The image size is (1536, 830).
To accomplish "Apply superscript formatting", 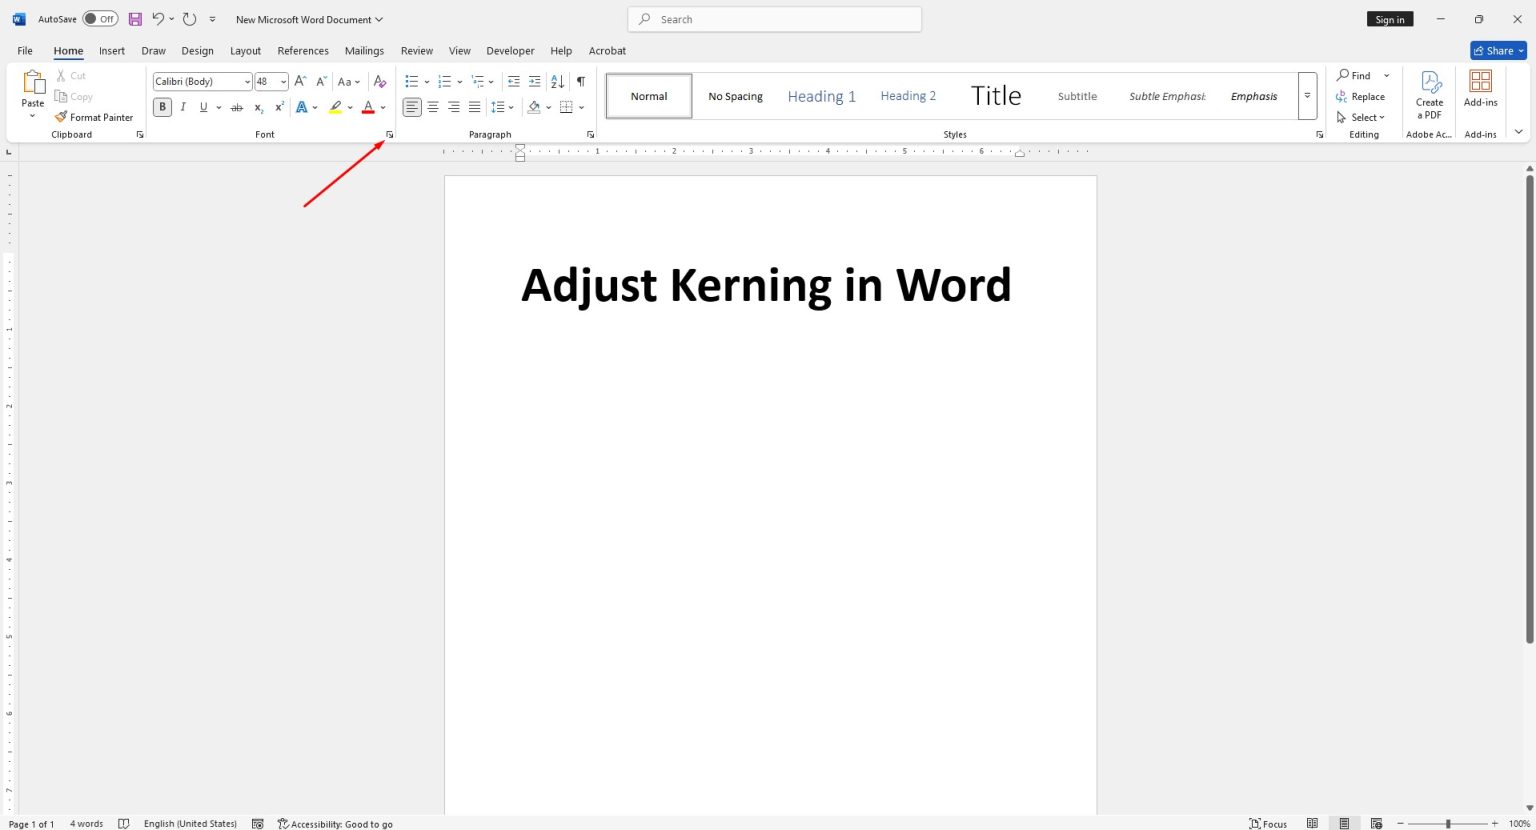I will tap(279, 107).
